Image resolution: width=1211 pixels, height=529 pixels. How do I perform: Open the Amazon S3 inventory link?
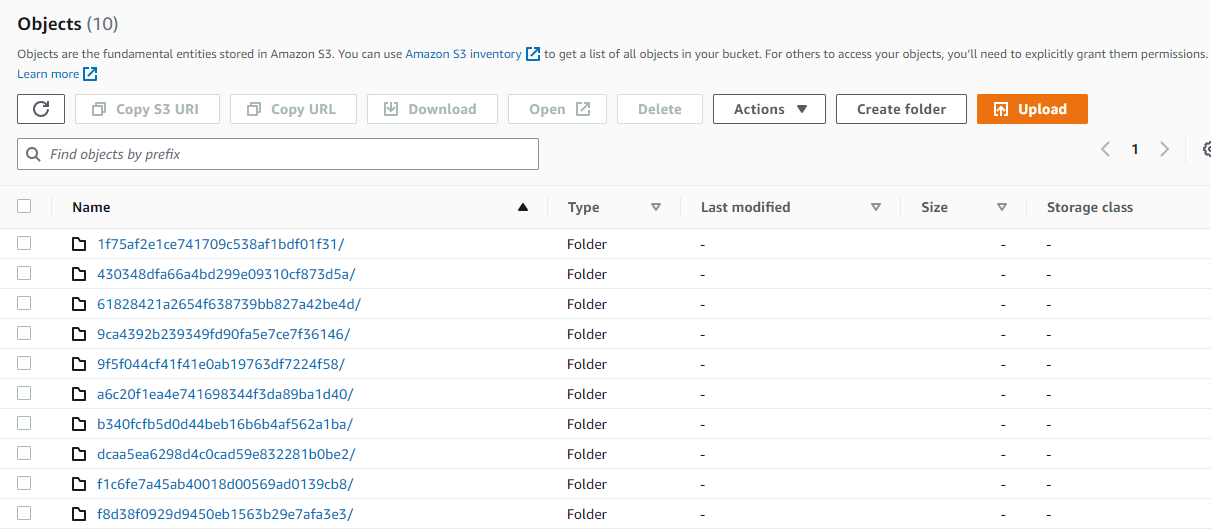[463, 54]
